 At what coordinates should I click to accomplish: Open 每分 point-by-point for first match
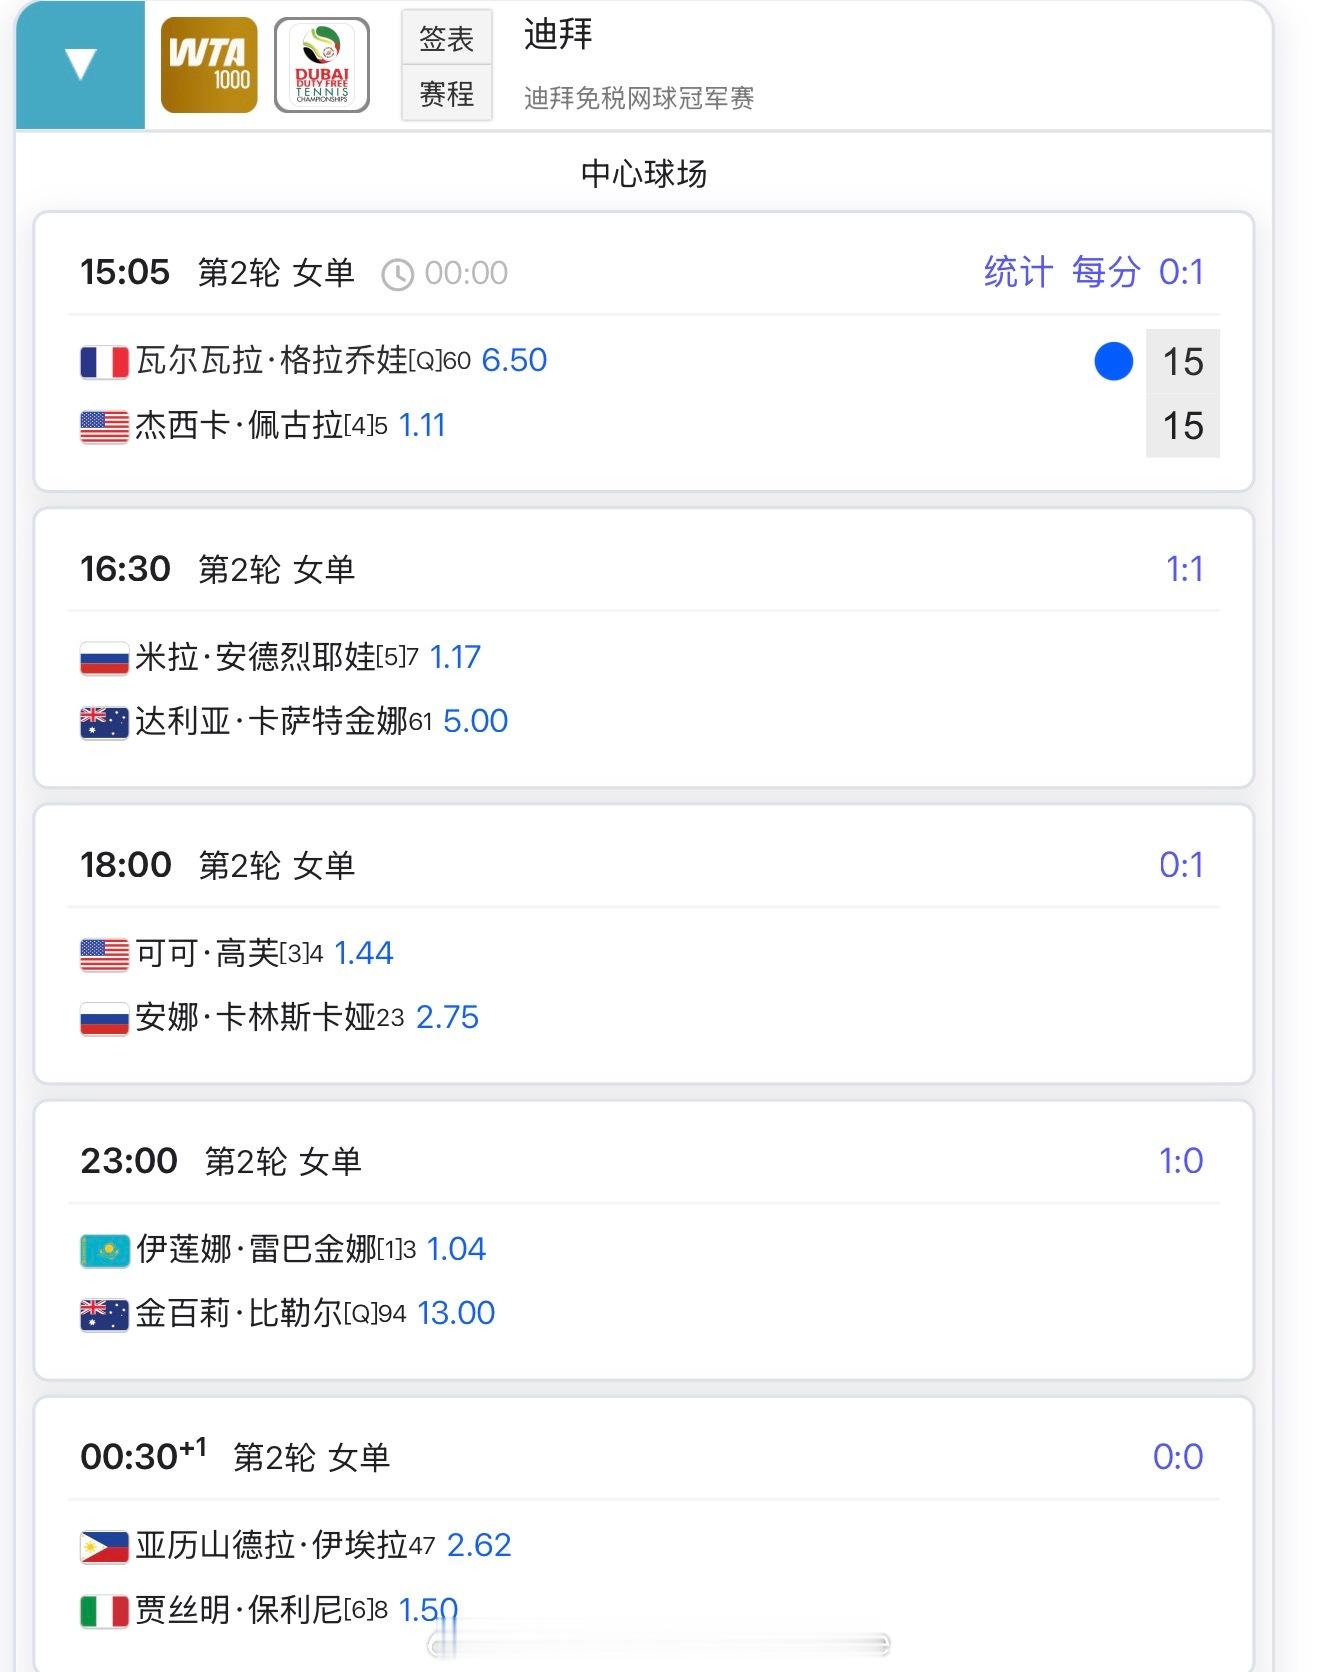pos(1105,272)
